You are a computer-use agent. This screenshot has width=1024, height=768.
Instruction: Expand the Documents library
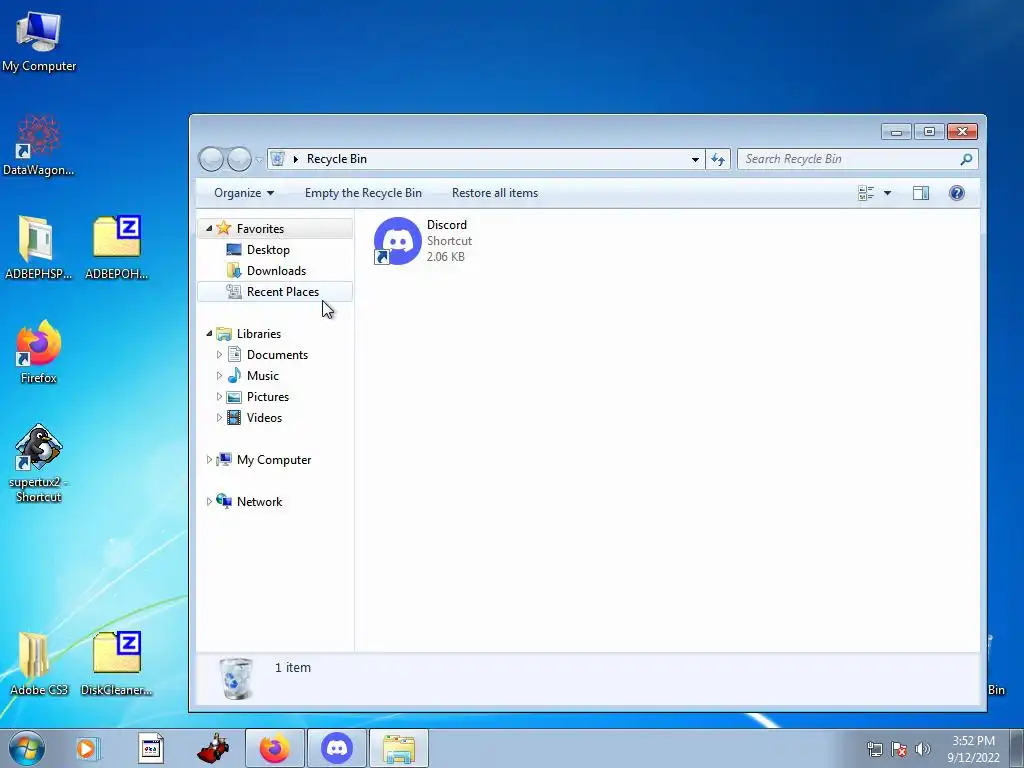click(219, 355)
